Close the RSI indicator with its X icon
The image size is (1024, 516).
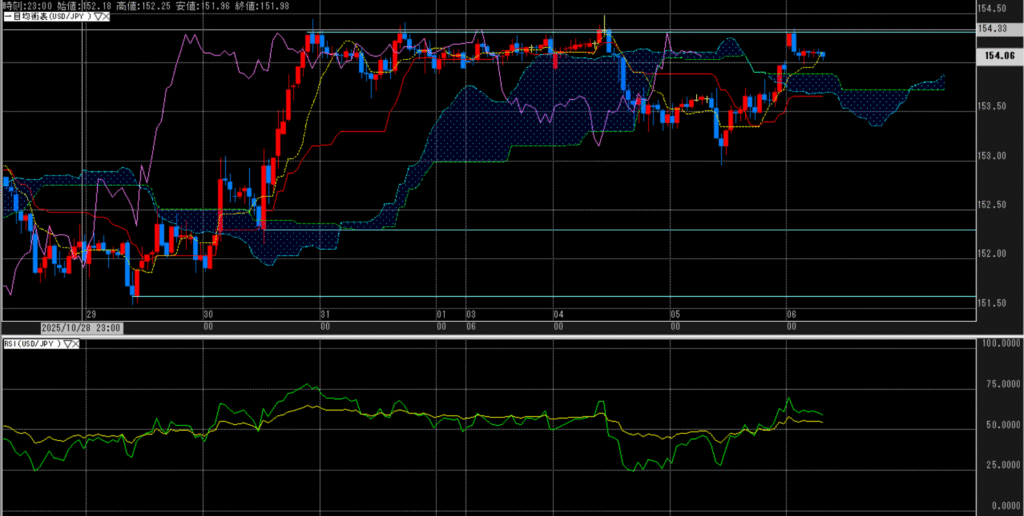(x=78, y=343)
